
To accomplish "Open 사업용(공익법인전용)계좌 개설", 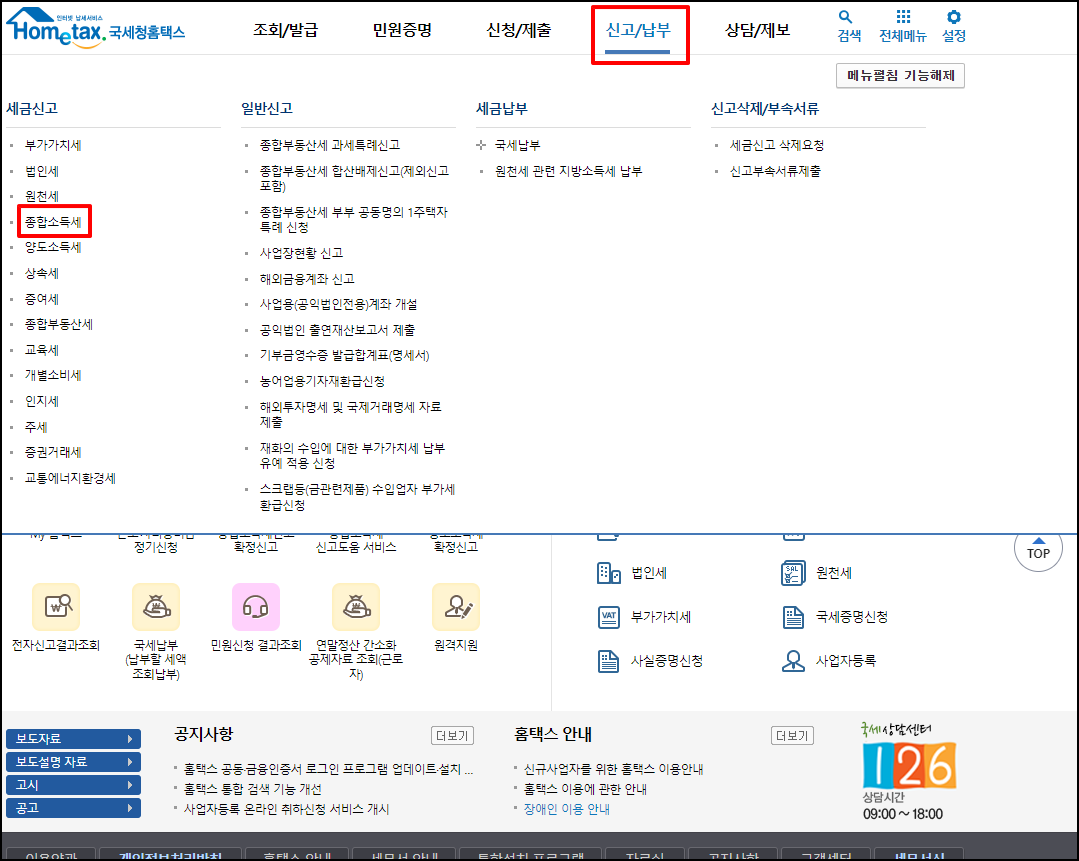I will coord(339,304).
